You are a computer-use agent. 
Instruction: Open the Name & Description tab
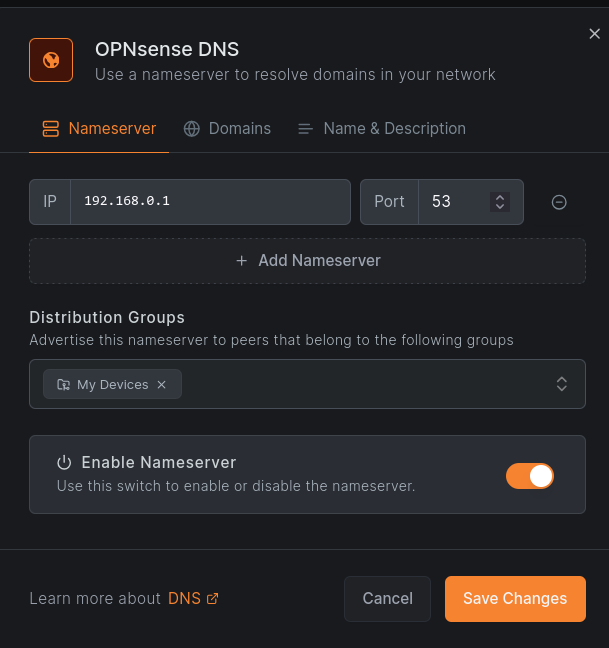(381, 129)
